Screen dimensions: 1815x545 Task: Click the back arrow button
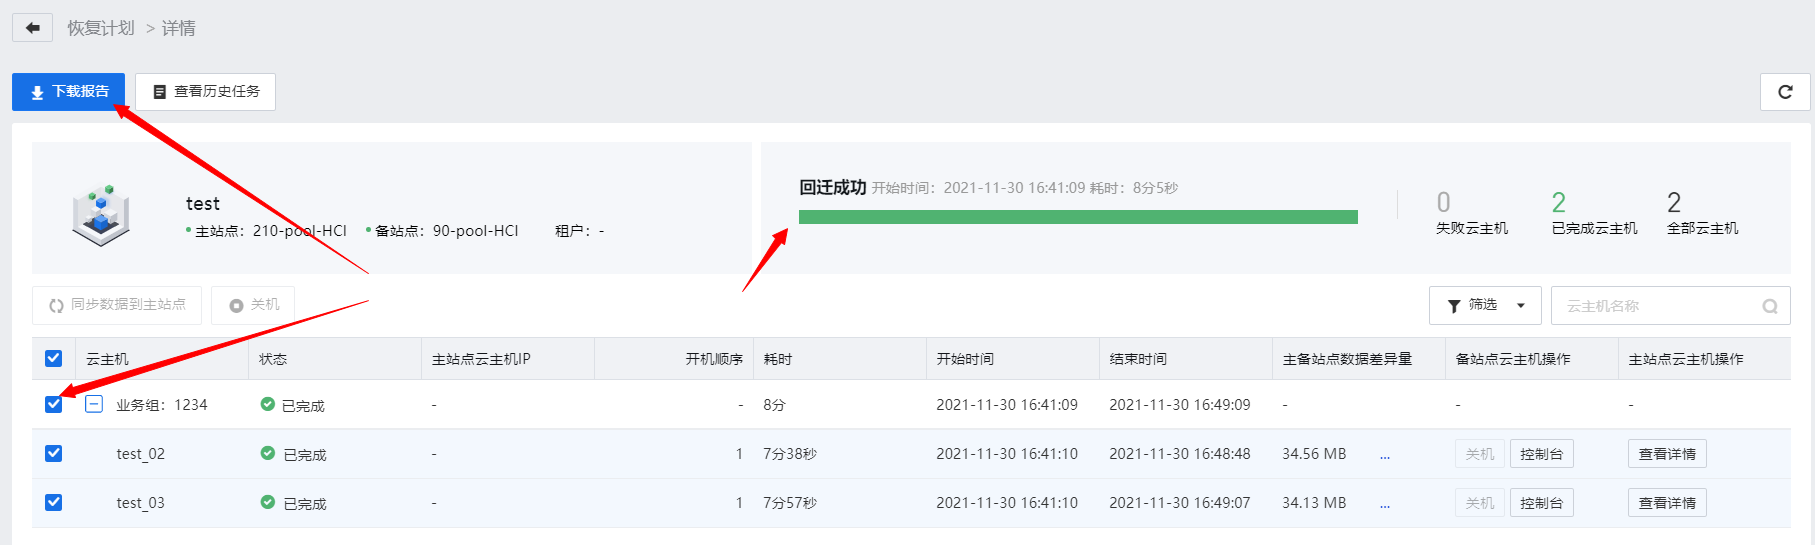(32, 28)
